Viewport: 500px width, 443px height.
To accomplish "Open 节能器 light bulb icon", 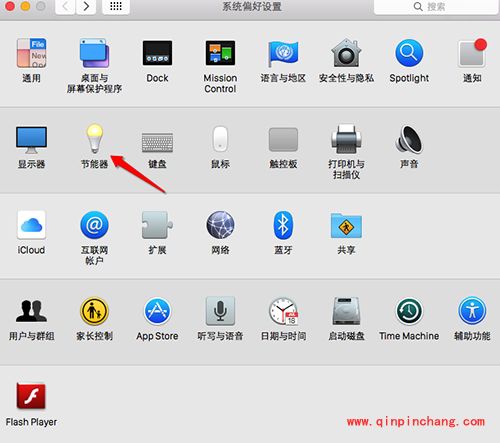I will click(95, 138).
